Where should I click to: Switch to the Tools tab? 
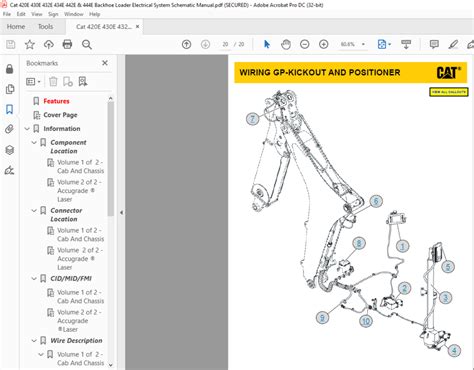click(45, 27)
